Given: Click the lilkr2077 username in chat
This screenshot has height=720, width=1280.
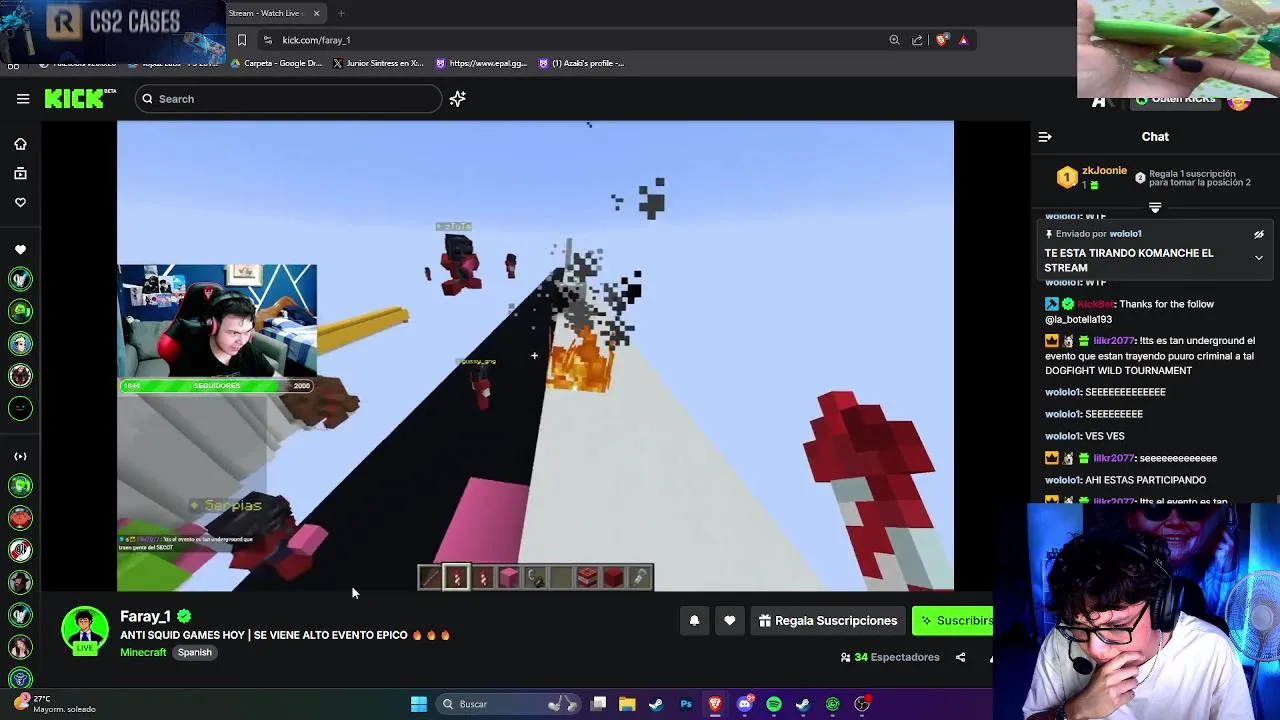Looking at the screenshot, I should (x=1114, y=341).
